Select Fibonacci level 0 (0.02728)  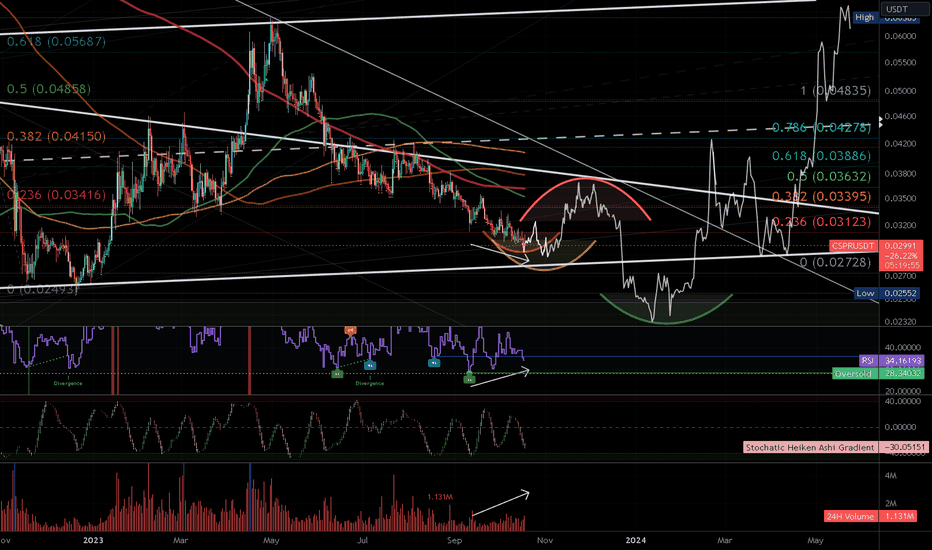pyautogui.click(x=836, y=262)
